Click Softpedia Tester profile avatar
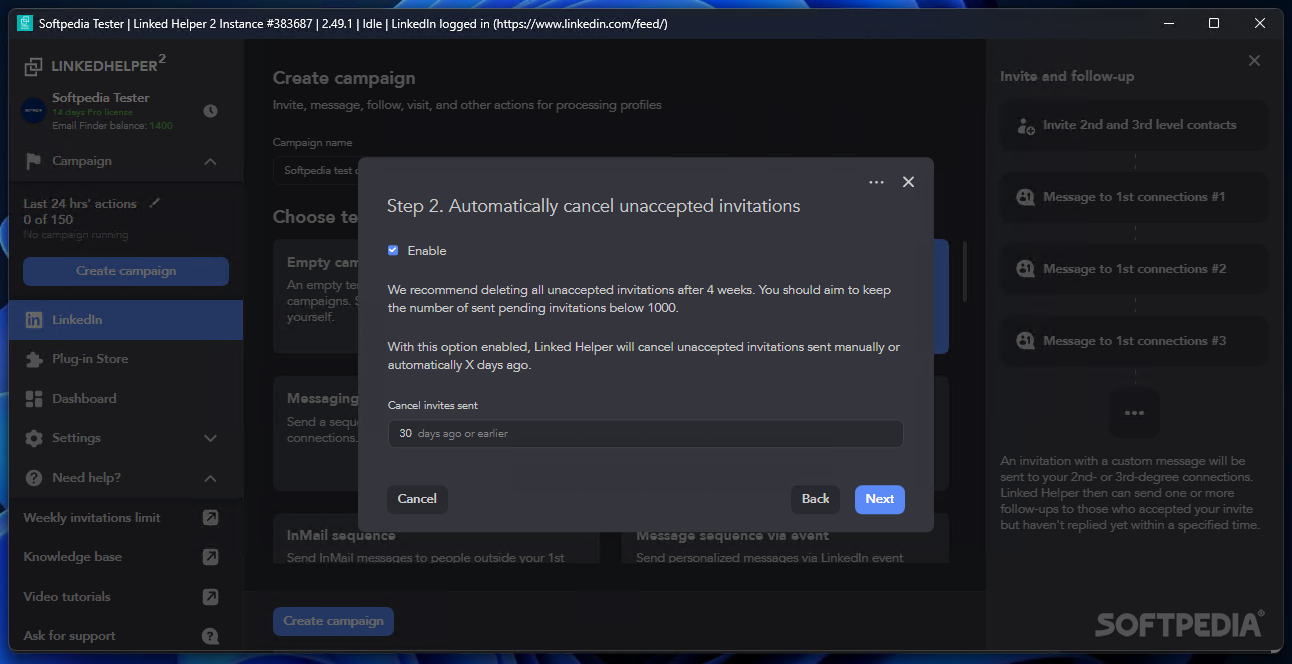The image size is (1292, 664). tap(33, 111)
